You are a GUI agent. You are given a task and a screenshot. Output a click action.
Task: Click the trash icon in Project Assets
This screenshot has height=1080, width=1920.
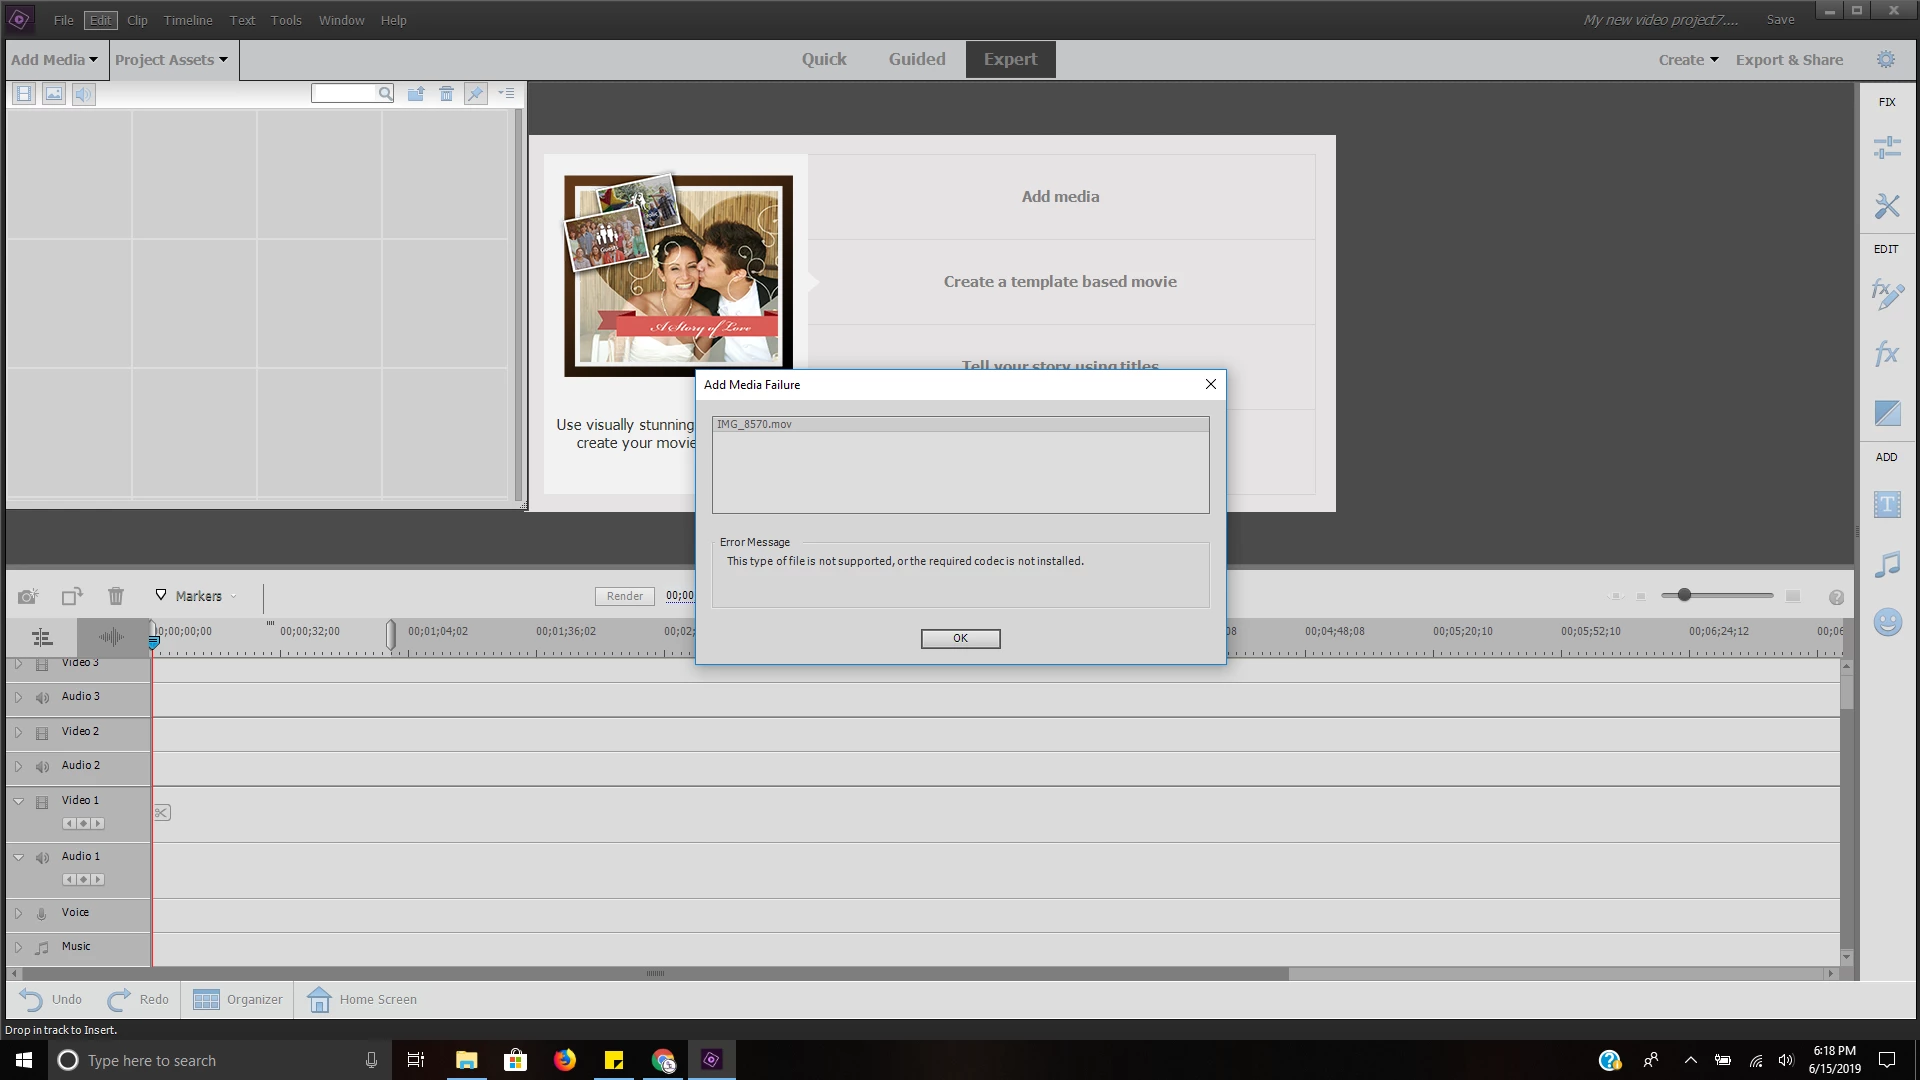[446, 94]
